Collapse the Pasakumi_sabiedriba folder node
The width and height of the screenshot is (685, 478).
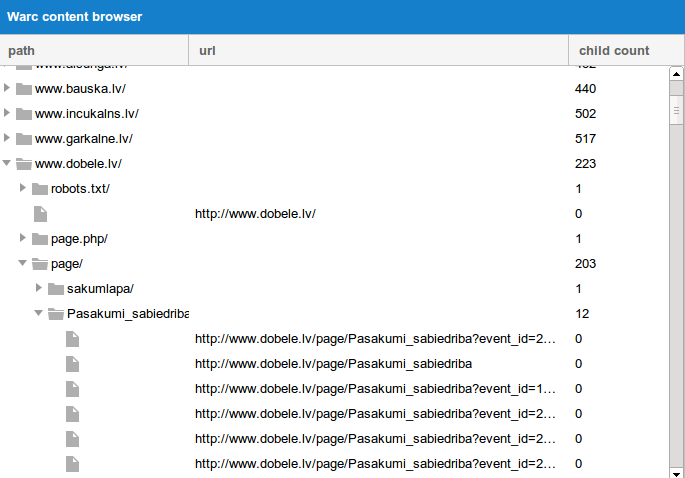[38, 313]
